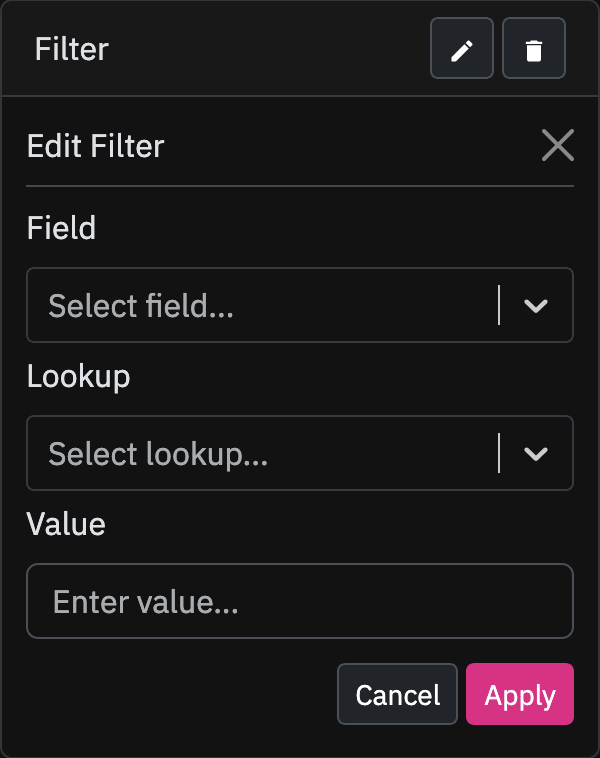The height and width of the screenshot is (758, 600).
Task: Expand the Field chevron arrow
Action: tap(536, 306)
